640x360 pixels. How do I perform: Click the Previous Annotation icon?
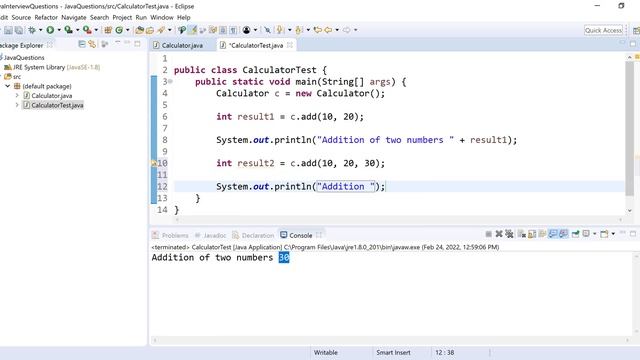point(298,30)
